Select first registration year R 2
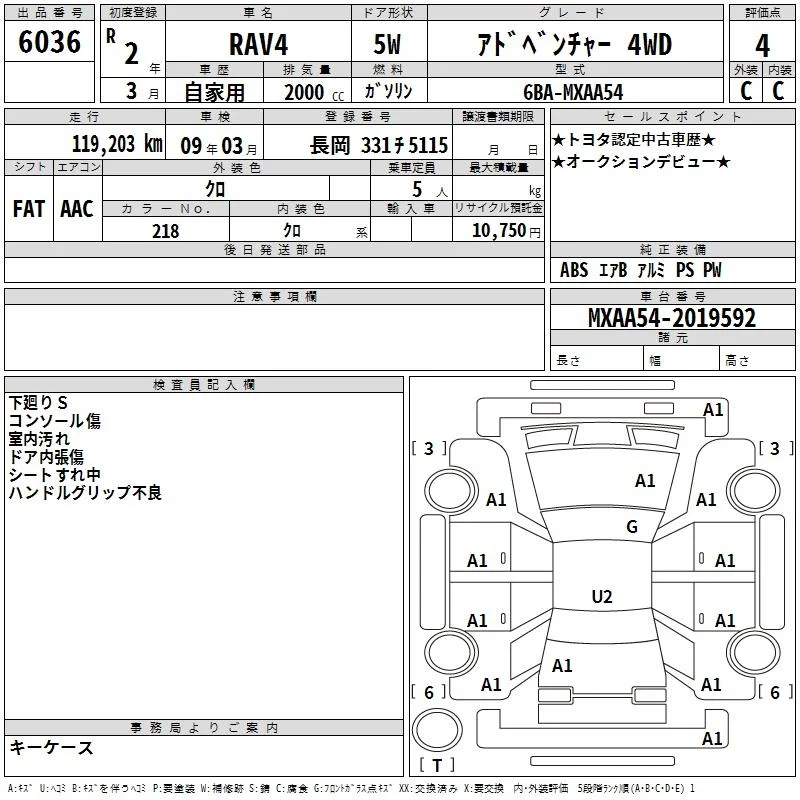800x800 pixels. pos(122,47)
